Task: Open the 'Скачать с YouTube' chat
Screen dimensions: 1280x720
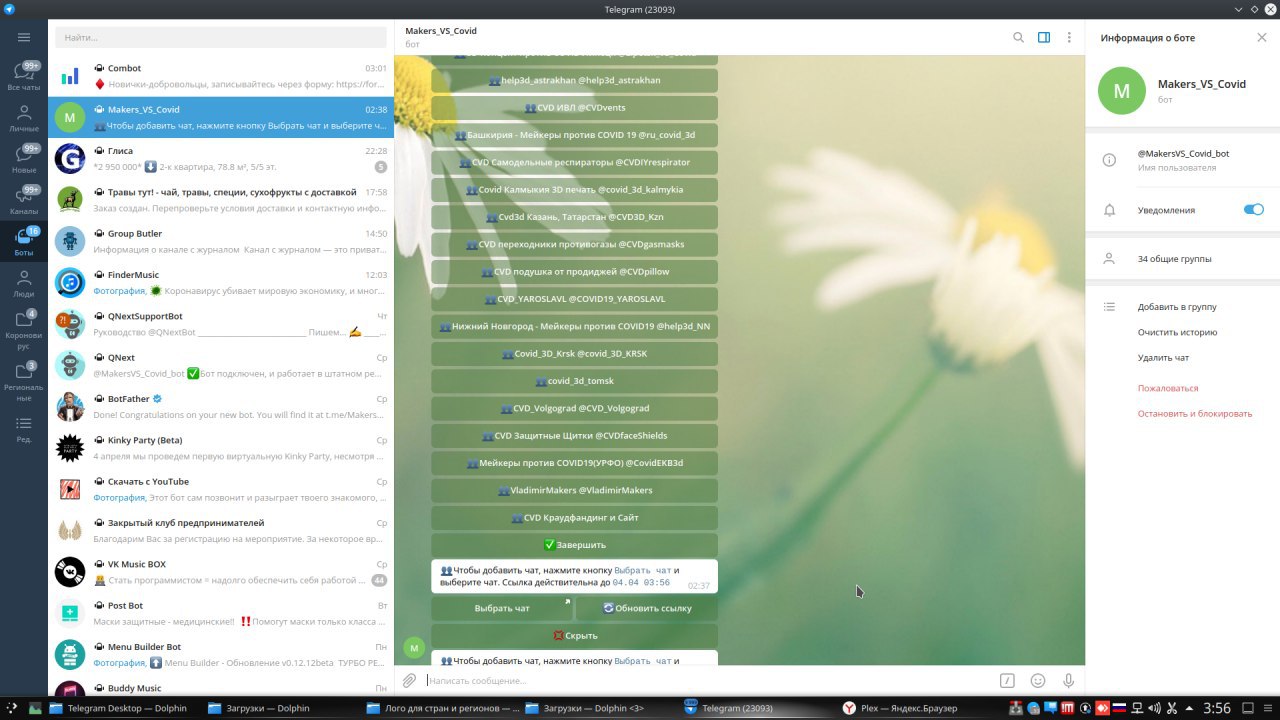Action: (221, 489)
